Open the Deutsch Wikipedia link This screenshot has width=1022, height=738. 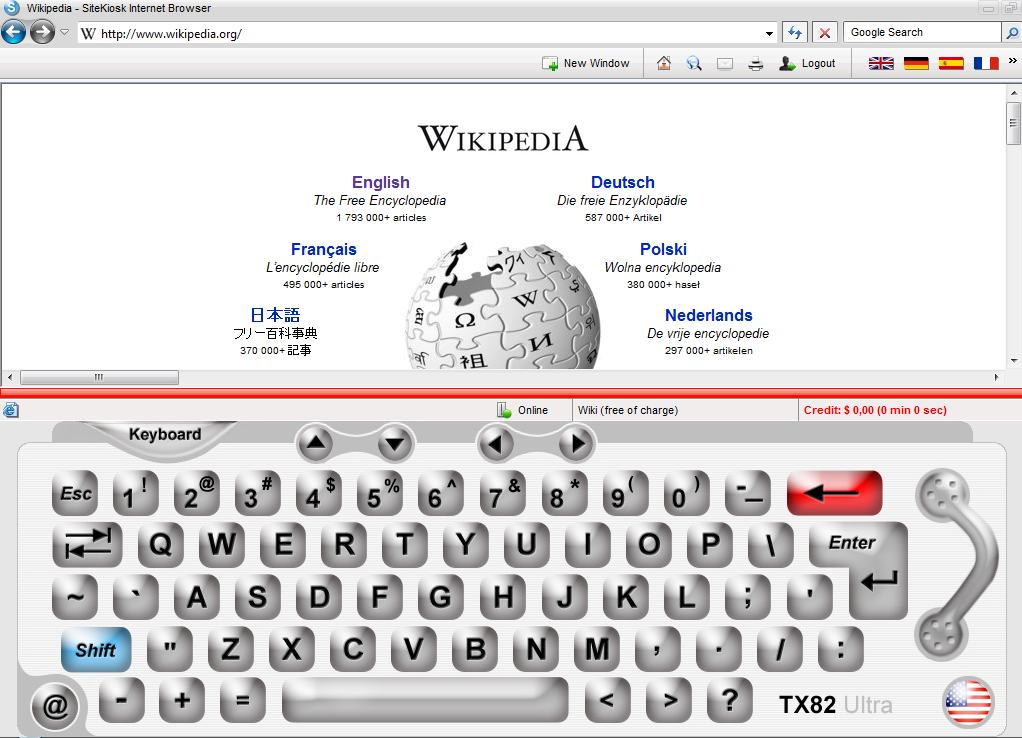(x=622, y=182)
